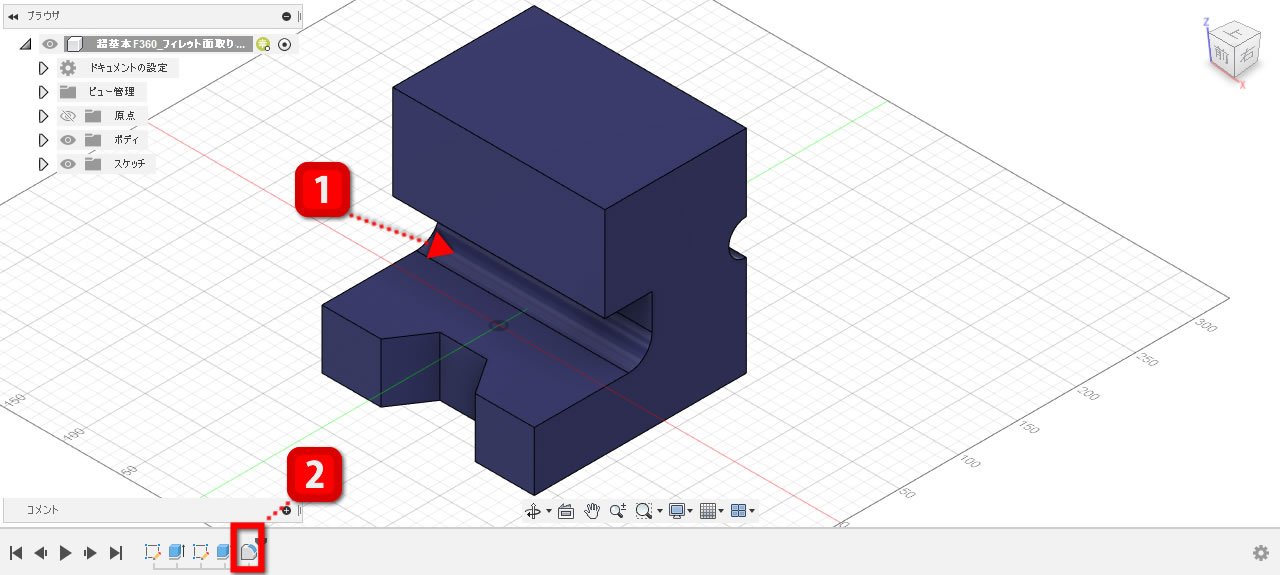Click the コメント panel title
Image resolution: width=1280 pixels, height=575 pixels.
42,510
